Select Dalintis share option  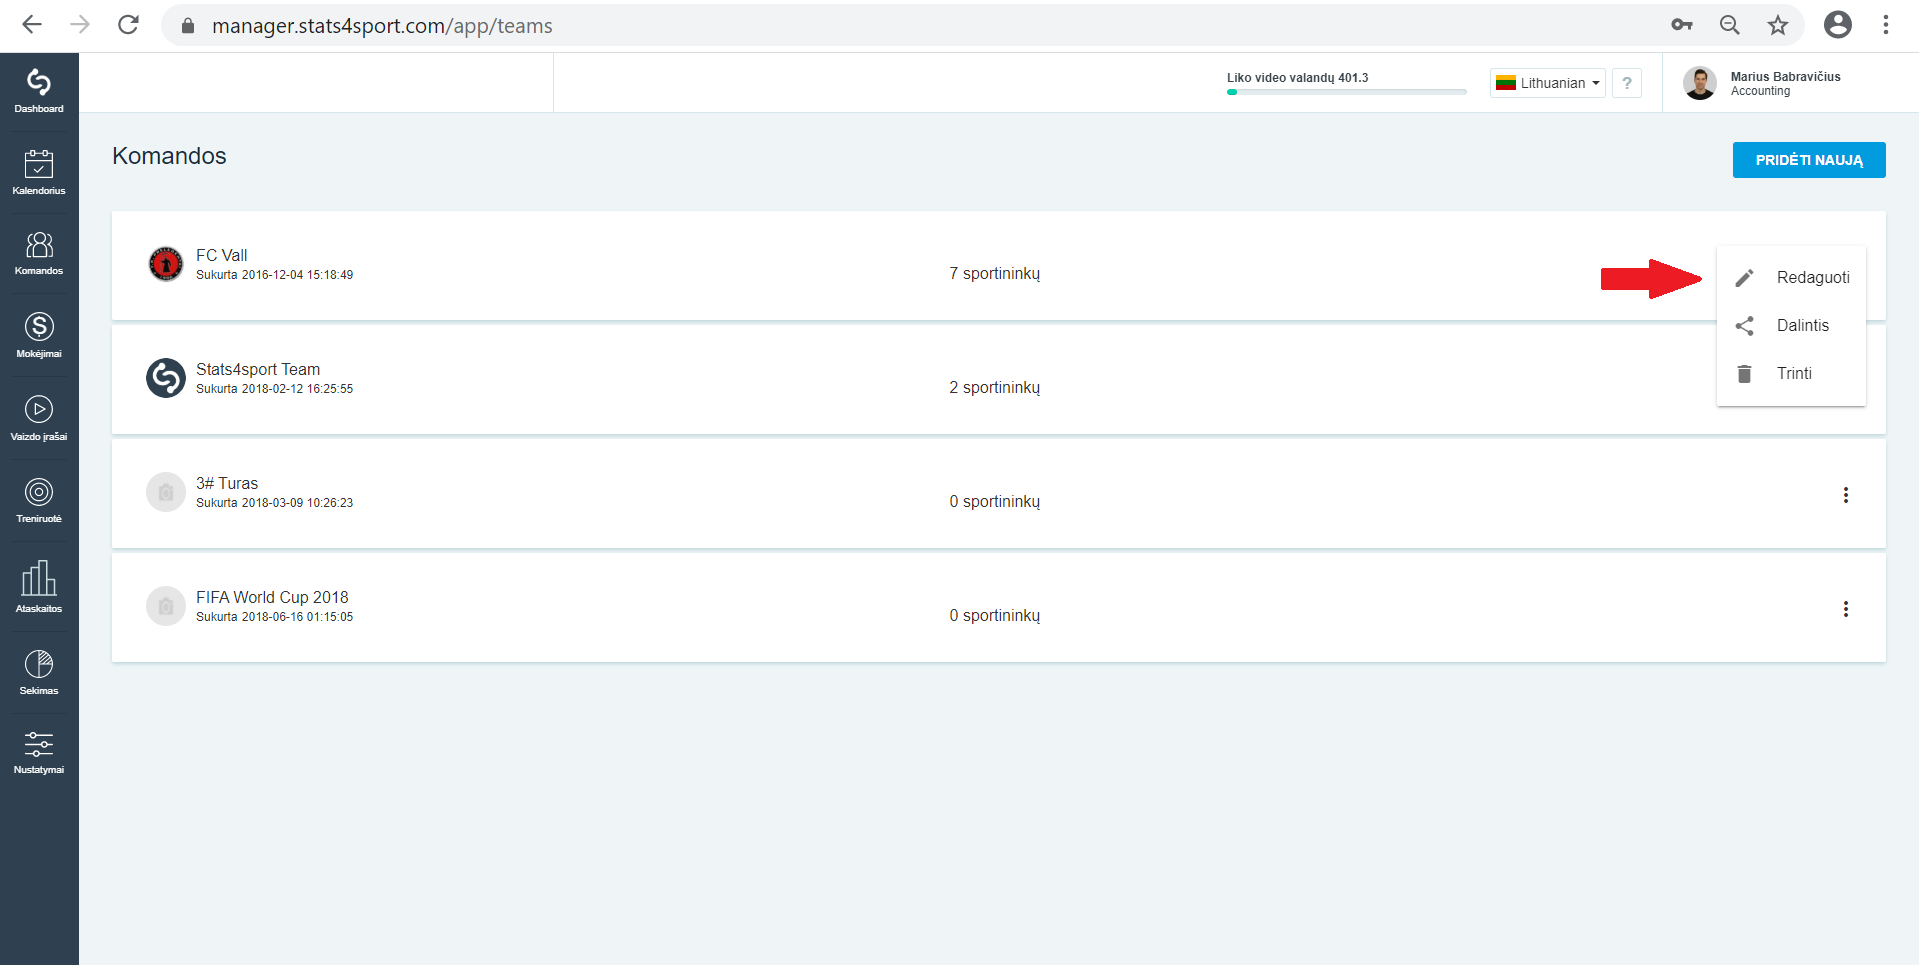[x=1791, y=326]
